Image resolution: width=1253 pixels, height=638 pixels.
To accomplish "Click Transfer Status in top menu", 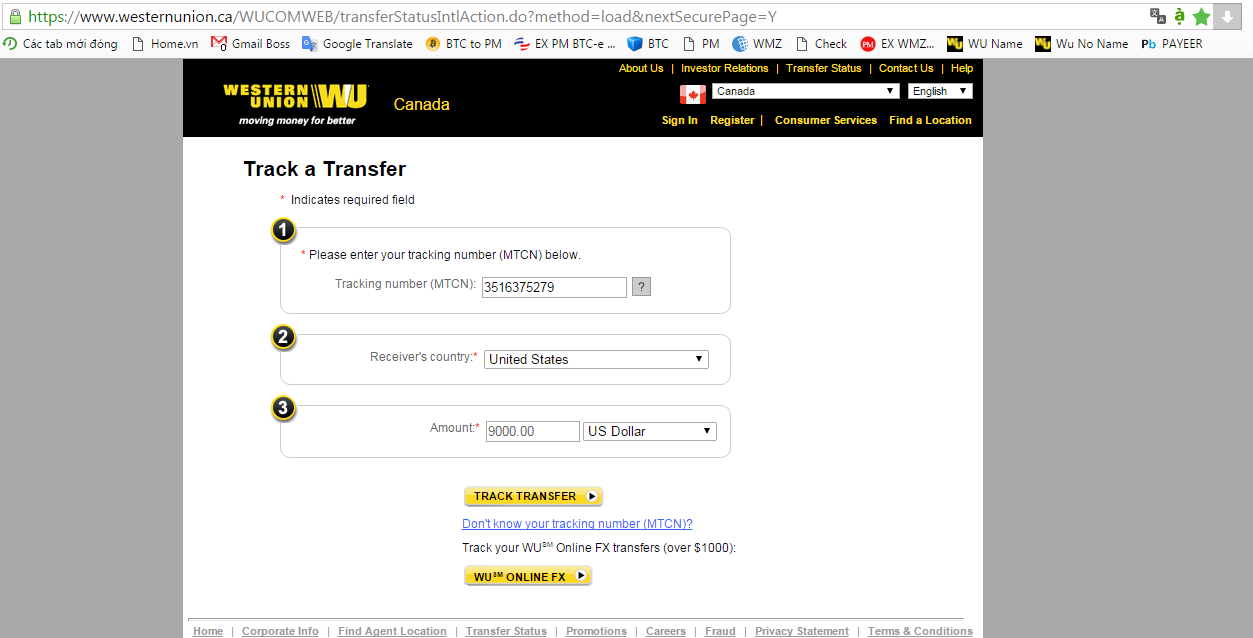I will tap(824, 68).
